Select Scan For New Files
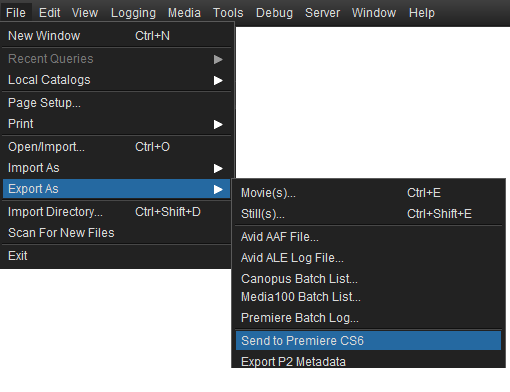Screen dimensions: 510x392 [116, 233]
